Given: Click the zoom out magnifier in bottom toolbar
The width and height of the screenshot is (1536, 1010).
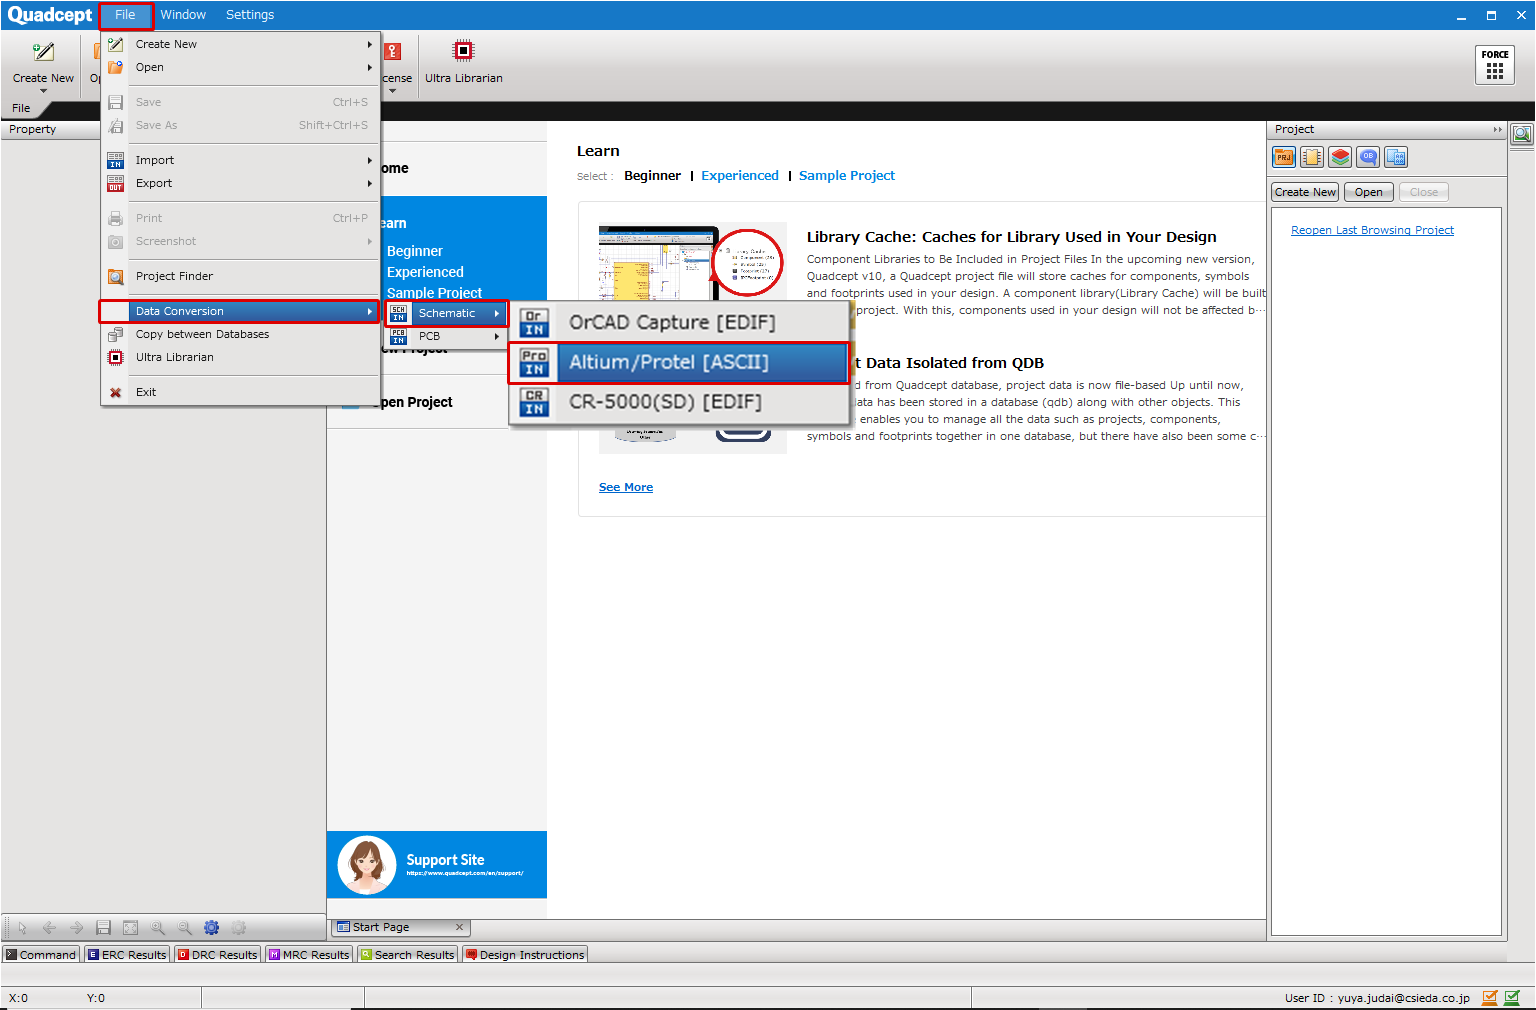Looking at the screenshot, I should tap(185, 928).
